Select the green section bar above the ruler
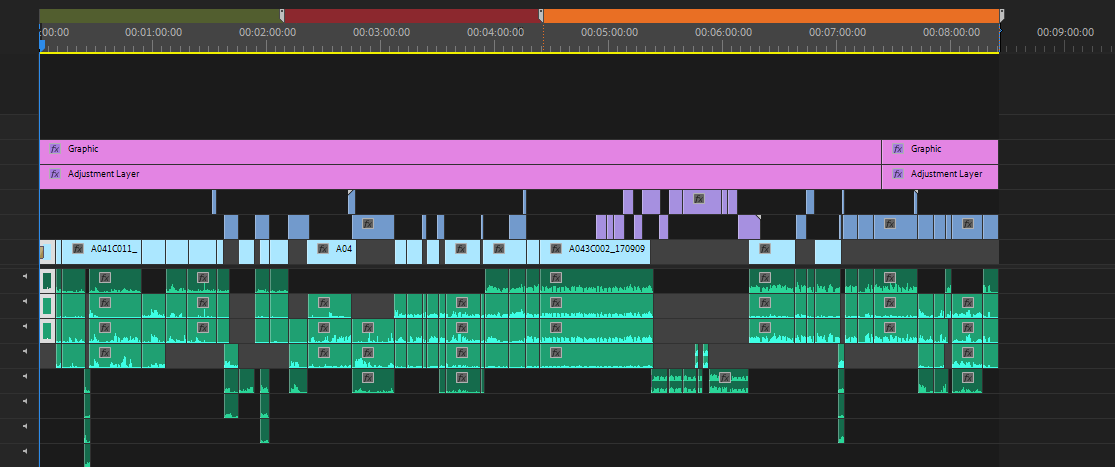The image size is (1115, 467). coord(160,16)
